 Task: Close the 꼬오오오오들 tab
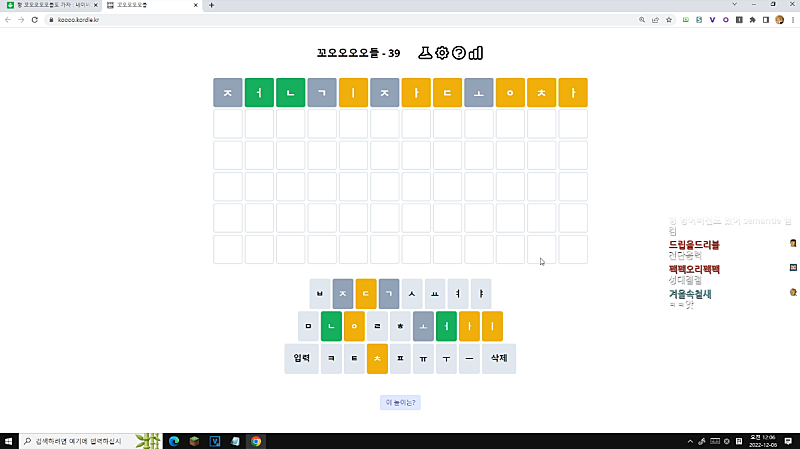coord(195,5)
